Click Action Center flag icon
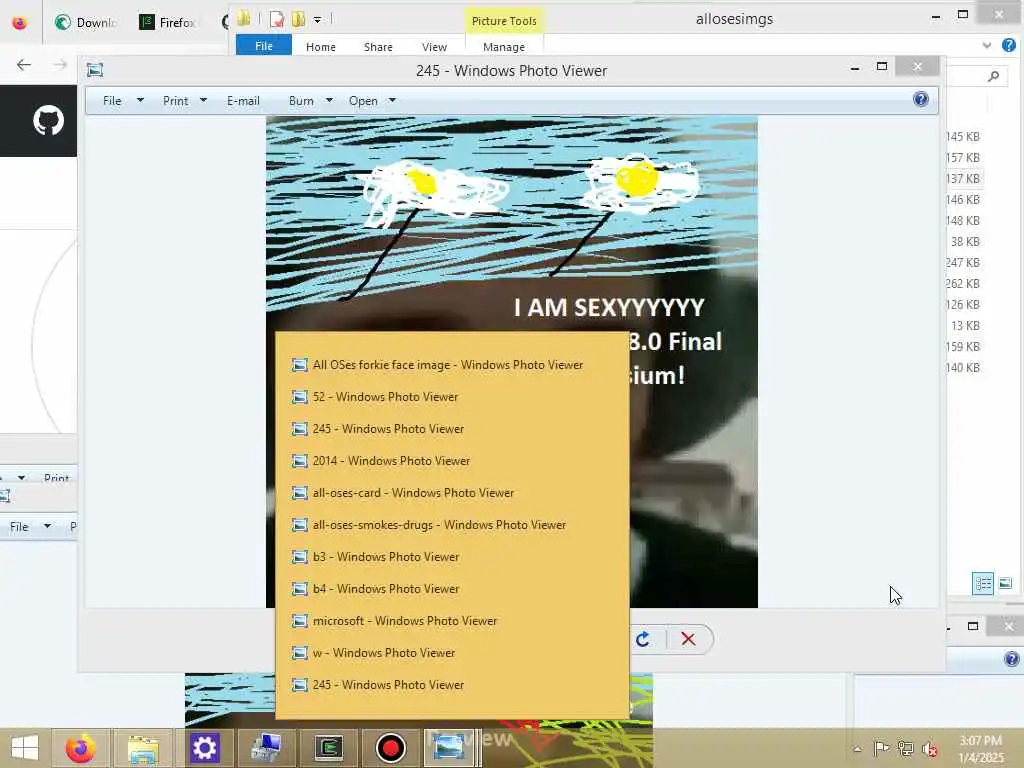Image resolution: width=1024 pixels, height=768 pixels. tap(880, 748)
